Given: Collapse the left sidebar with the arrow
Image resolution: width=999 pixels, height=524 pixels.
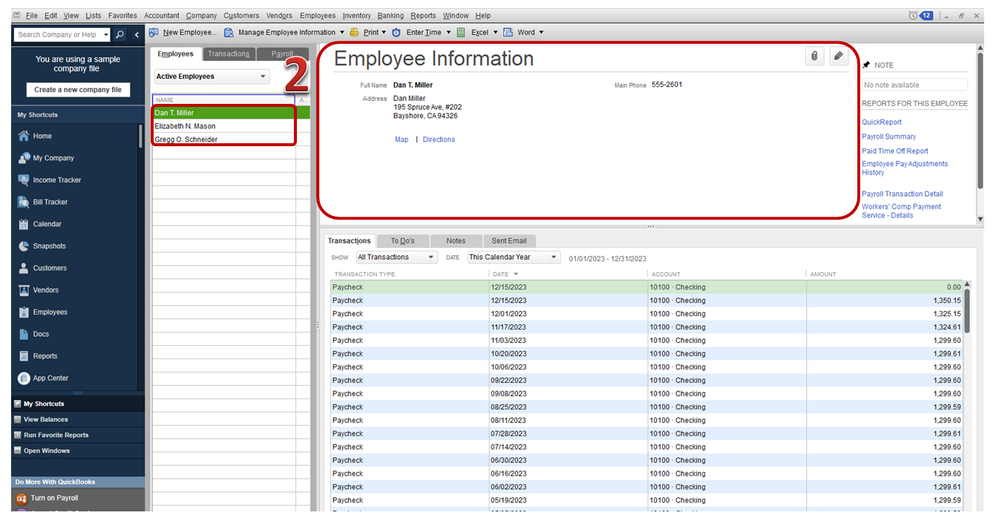Looking at the screenshot, I should pos(136,34).
